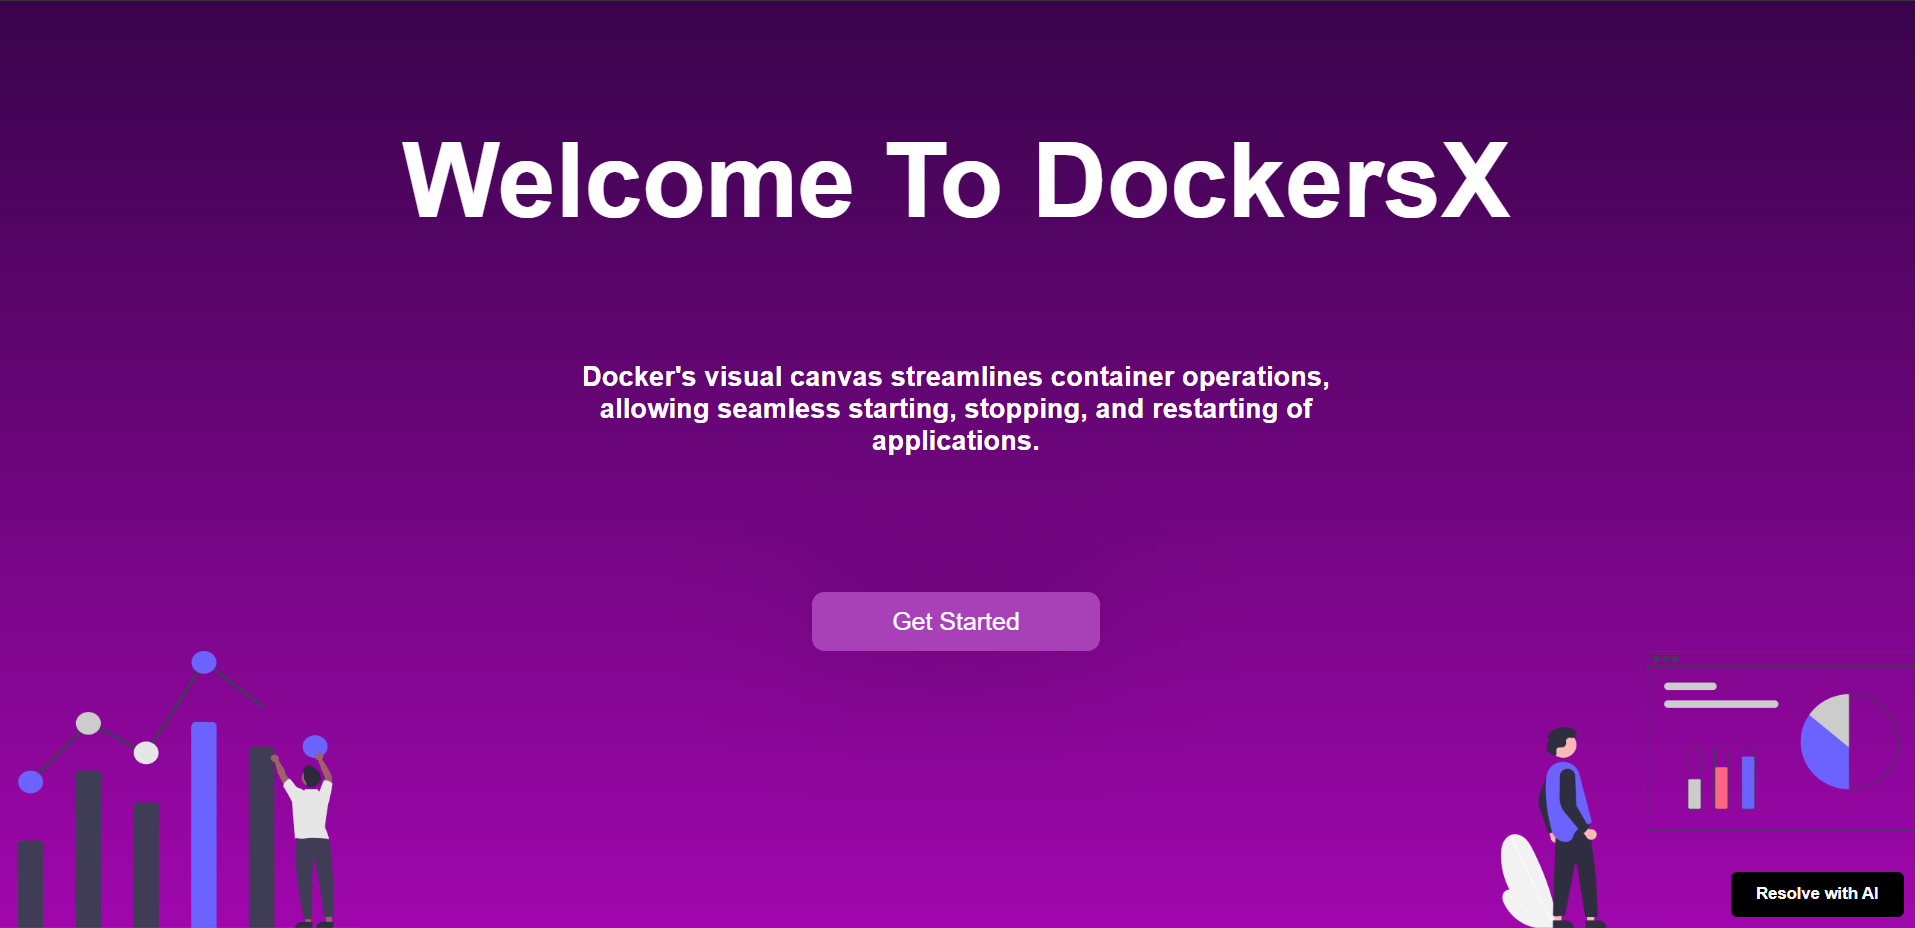Click the short gray line in dashboard card
1915x928 pixels.
[x=1690, y=686]
